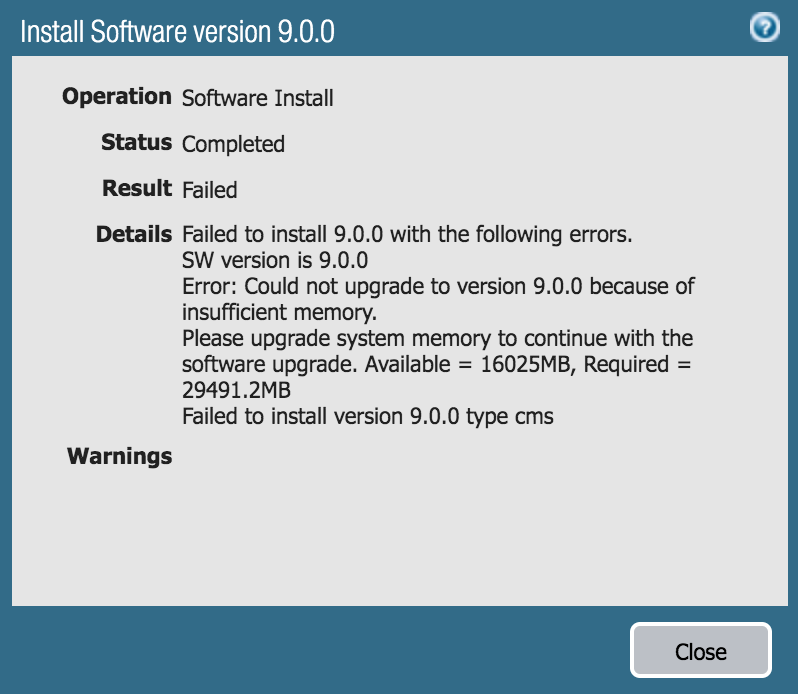This screenshot has width=798, height=694.
Task: Select the 'Software Install' operation value
Action: point(257,98)
